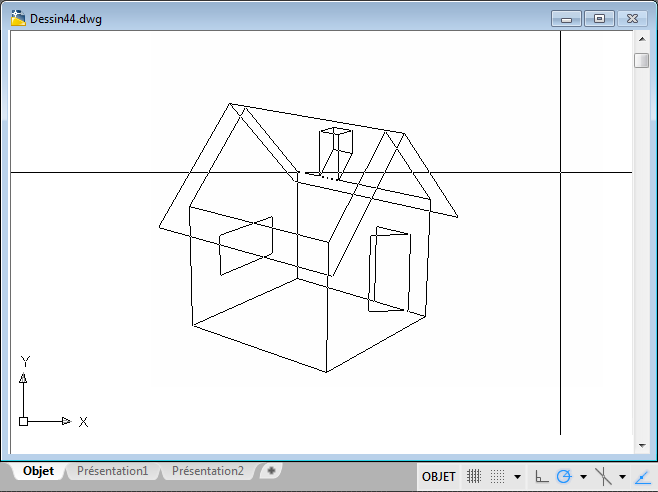Viewport: 658px width, 492px height.
Task: Toggle snap mode dotted grid icon
Action: pos(498,476)
